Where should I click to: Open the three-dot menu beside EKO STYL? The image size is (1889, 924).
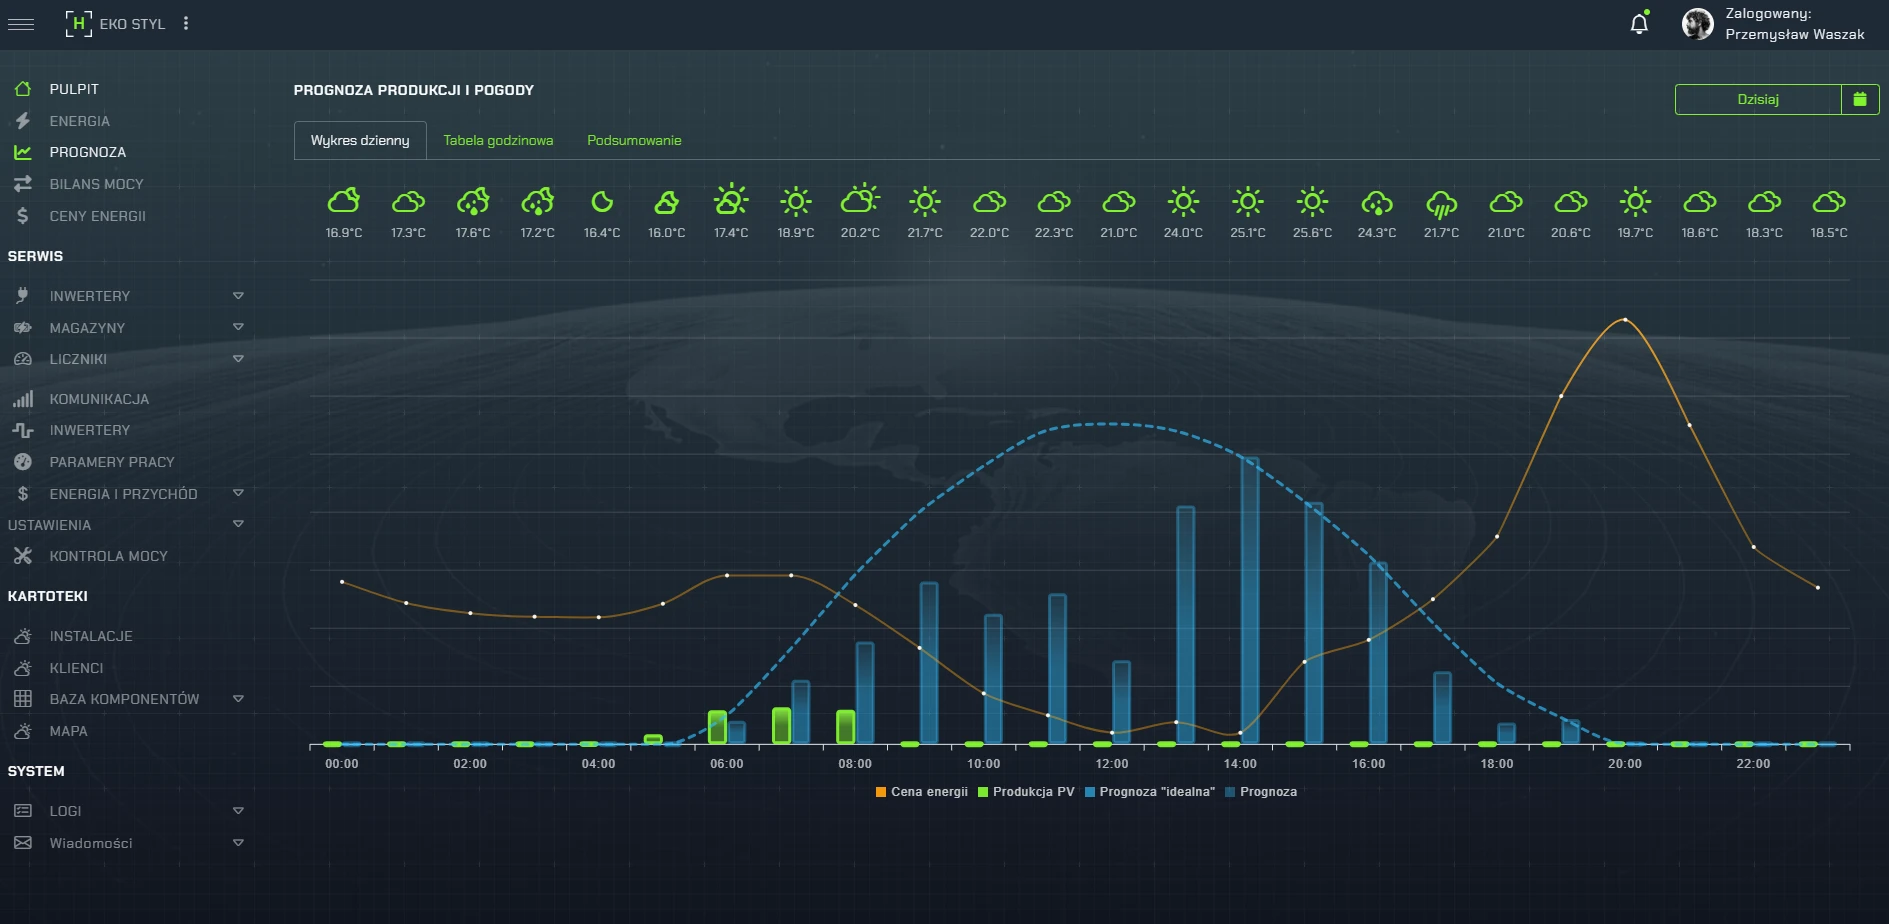[x=186, y=23]
